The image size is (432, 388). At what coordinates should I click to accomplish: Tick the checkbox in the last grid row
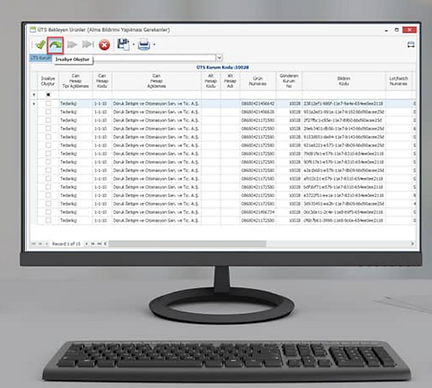48,220
